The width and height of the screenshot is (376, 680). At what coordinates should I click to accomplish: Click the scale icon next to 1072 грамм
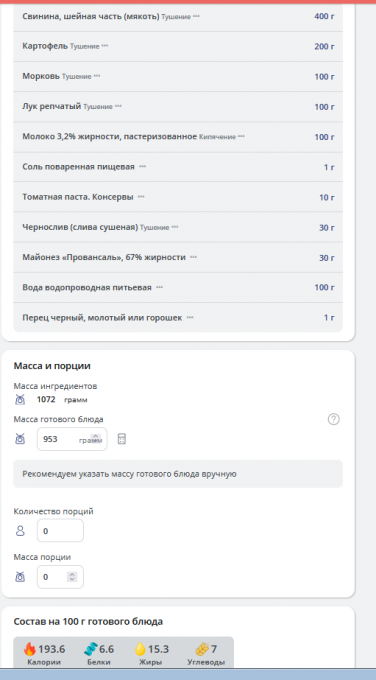(20, 399)
